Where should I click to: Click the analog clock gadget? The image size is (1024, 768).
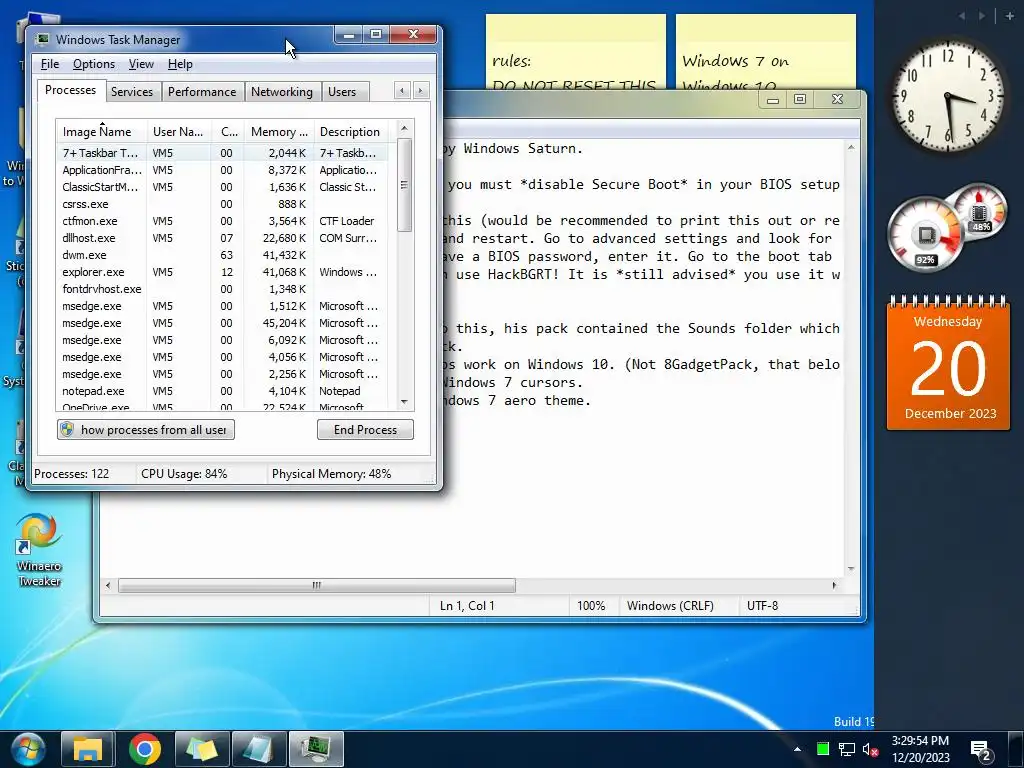coord(948,96)
